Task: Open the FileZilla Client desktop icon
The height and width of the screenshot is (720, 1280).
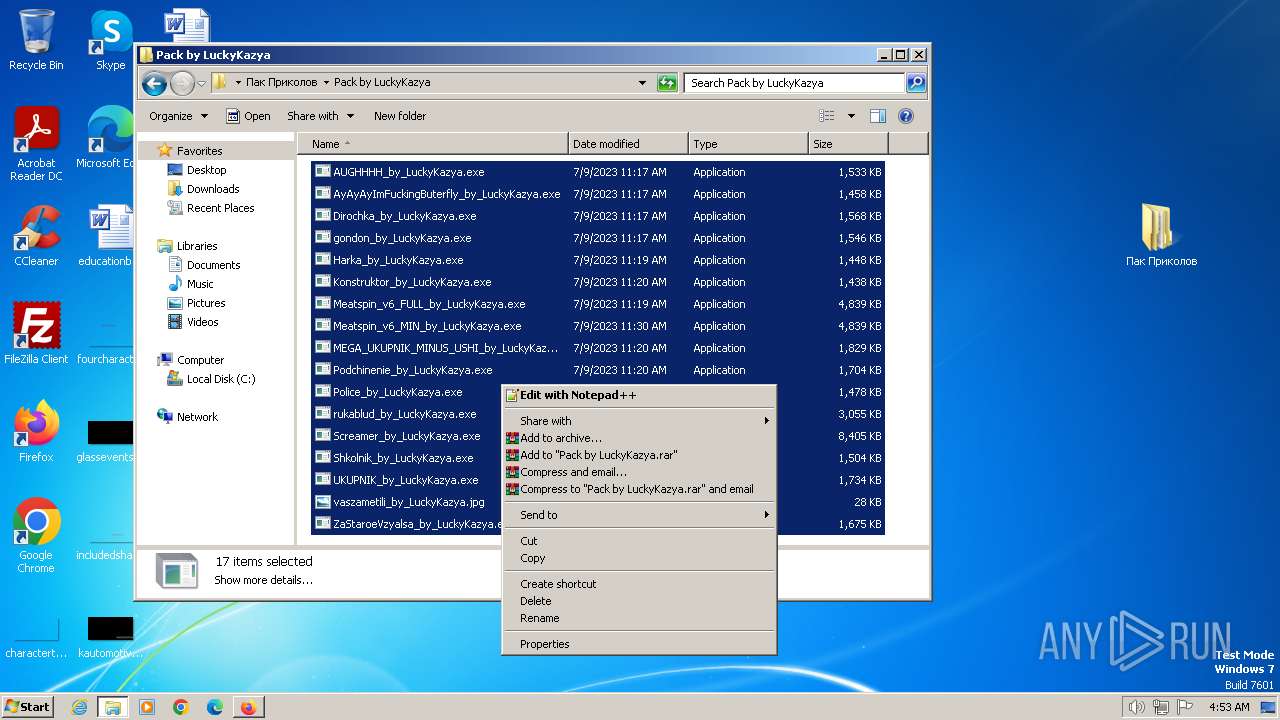Action: coord(36,333)
